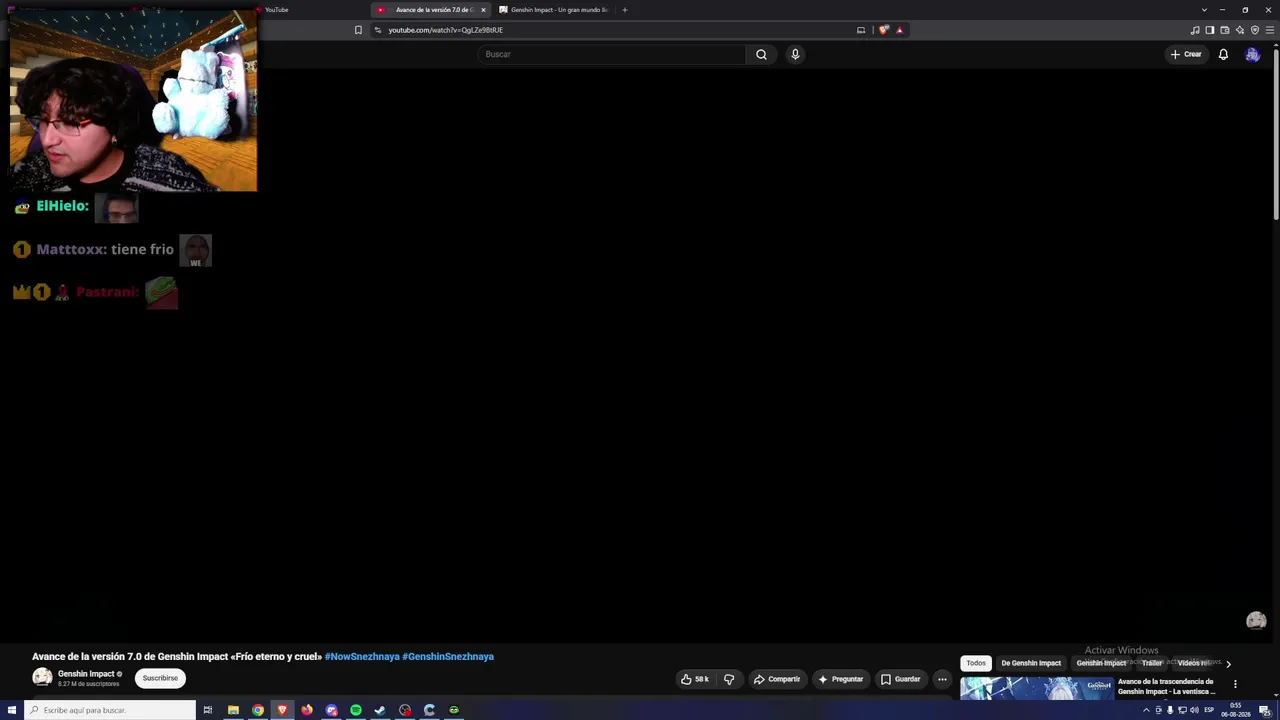1280x720 pixels.
Task: Click the video title 'Avance de la versión 7.0'
Action: [177, 657]
